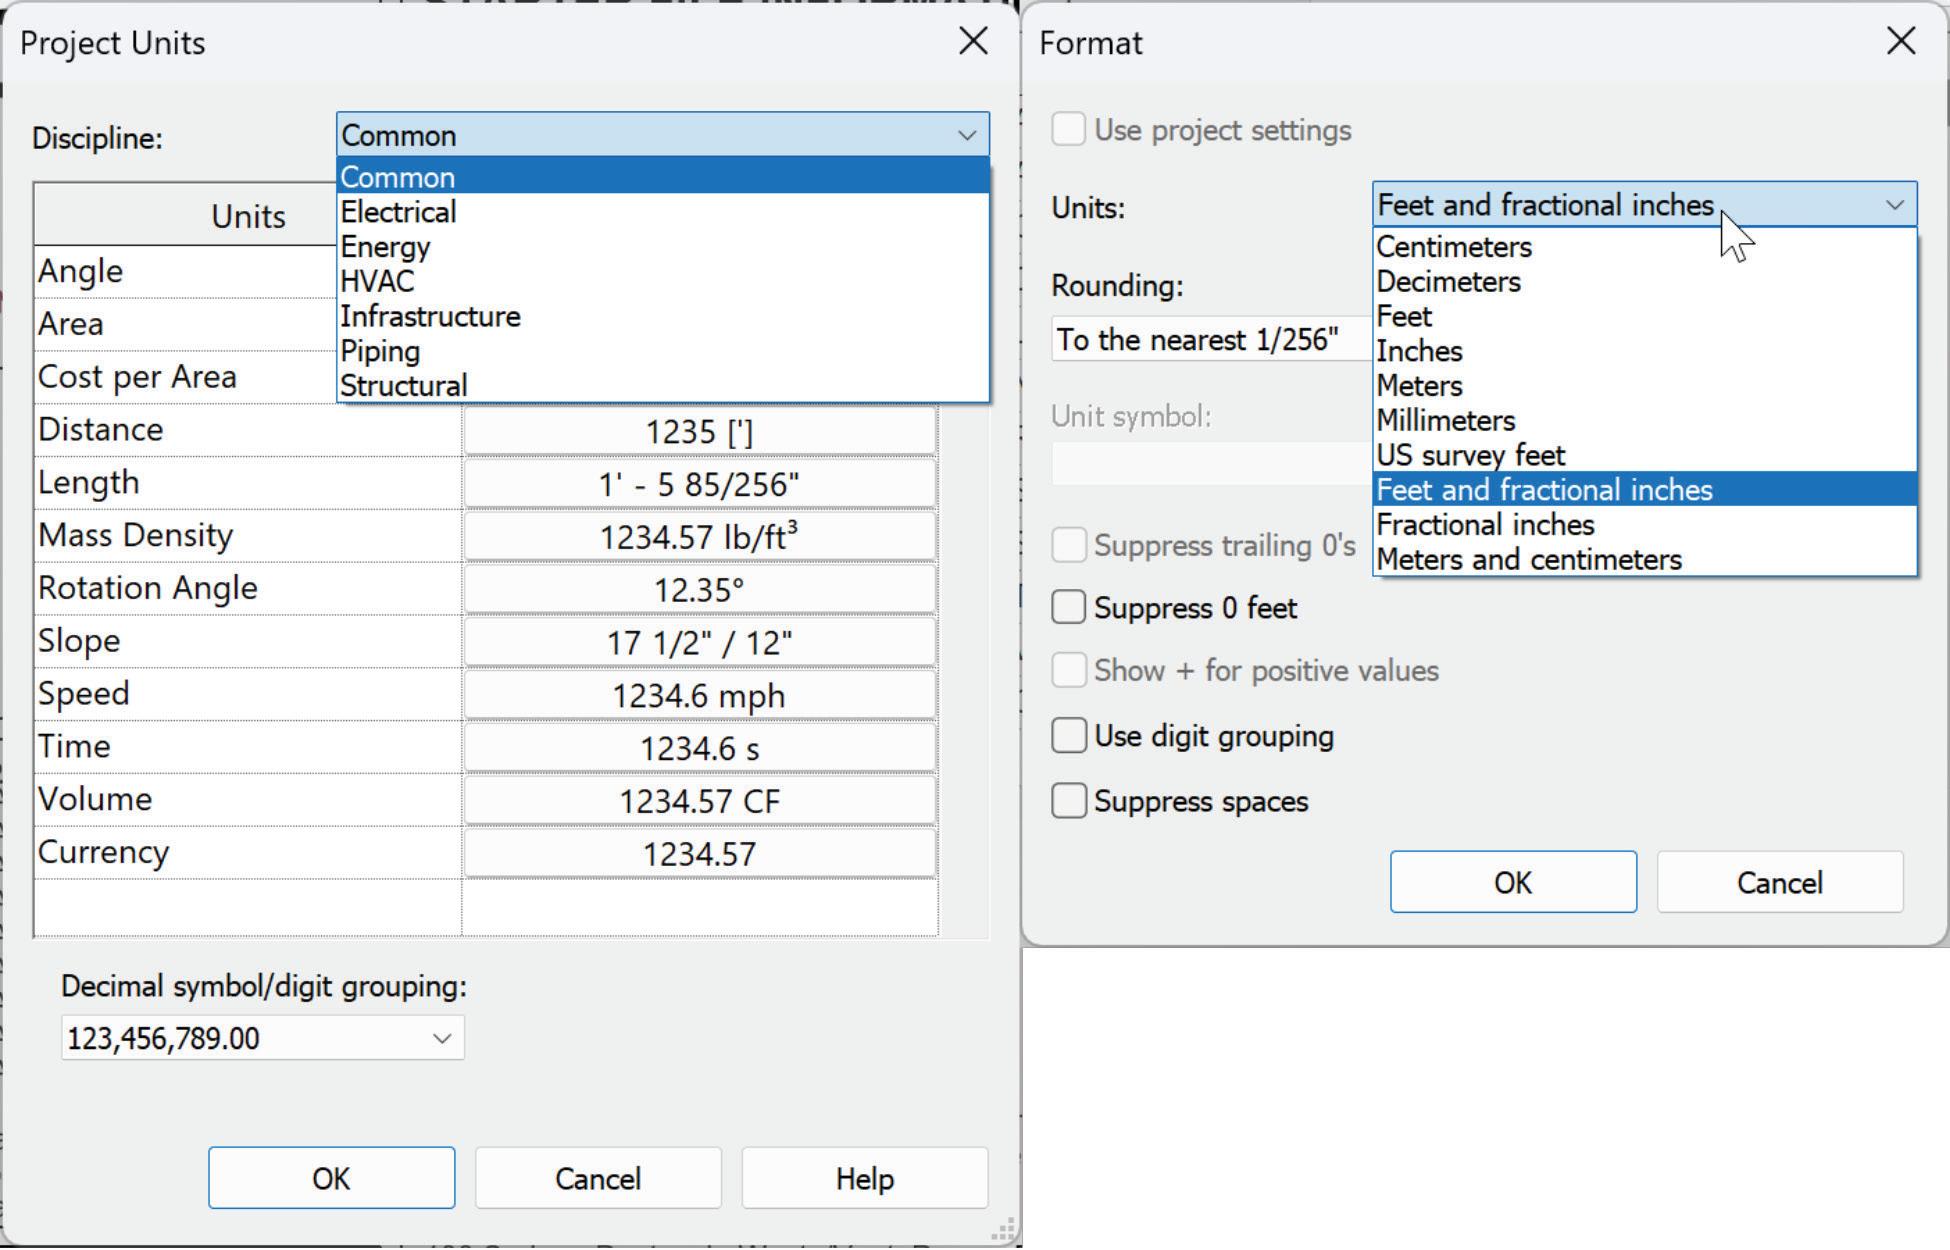Close the Project Units dialog
This screenshot has width=1950, height=1250.
[x=973, y=42]
